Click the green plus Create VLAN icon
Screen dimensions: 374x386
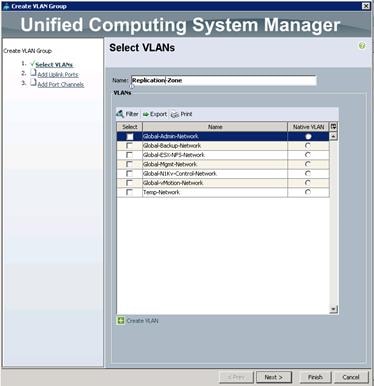[x=120, y=321]
